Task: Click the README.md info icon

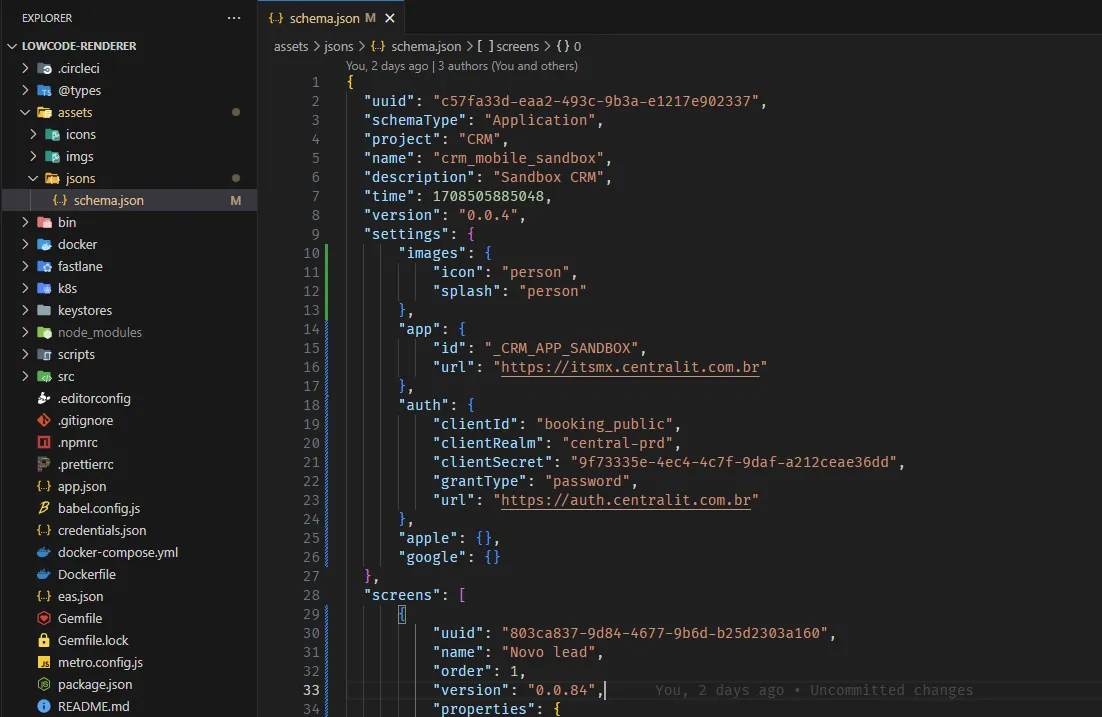Action: pyautogui.click(x=44, y=706)
